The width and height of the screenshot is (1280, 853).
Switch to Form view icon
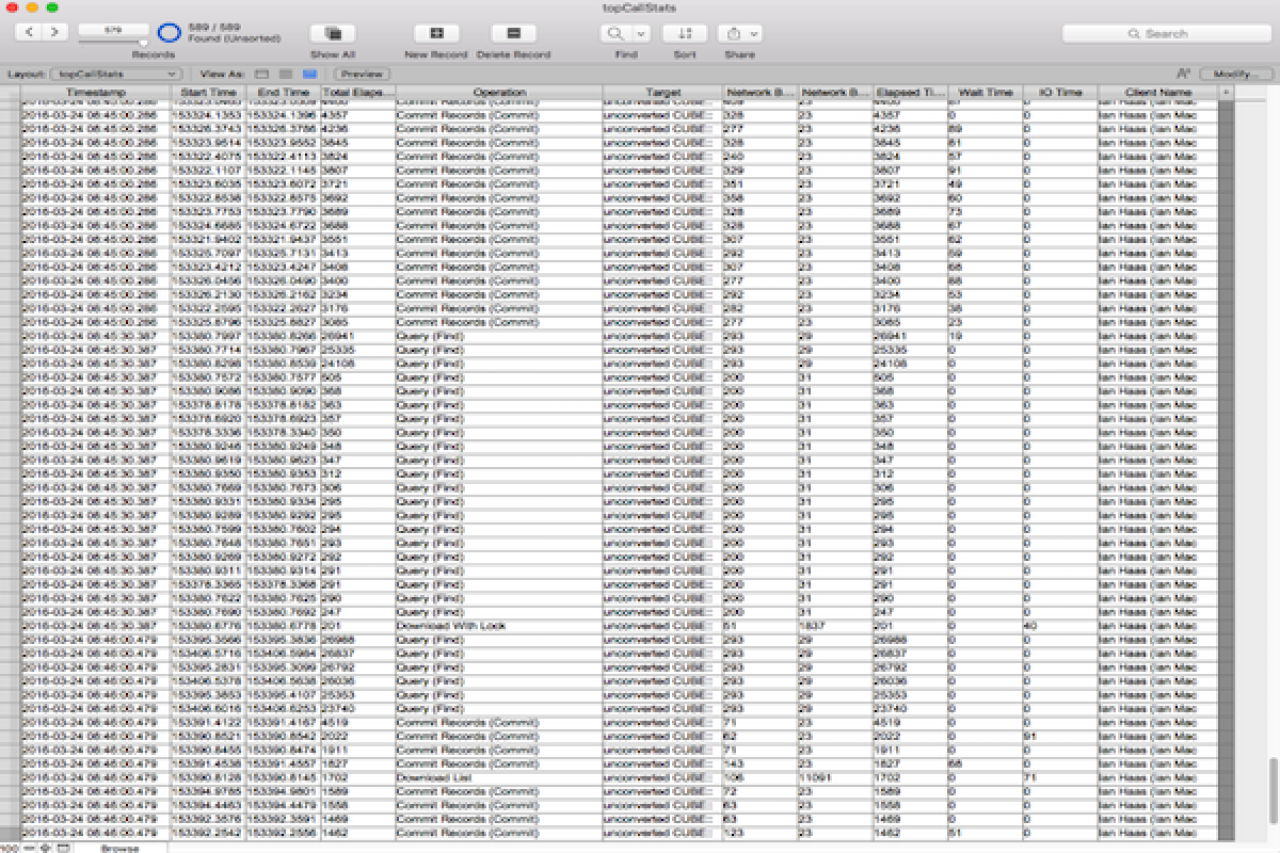262,74
